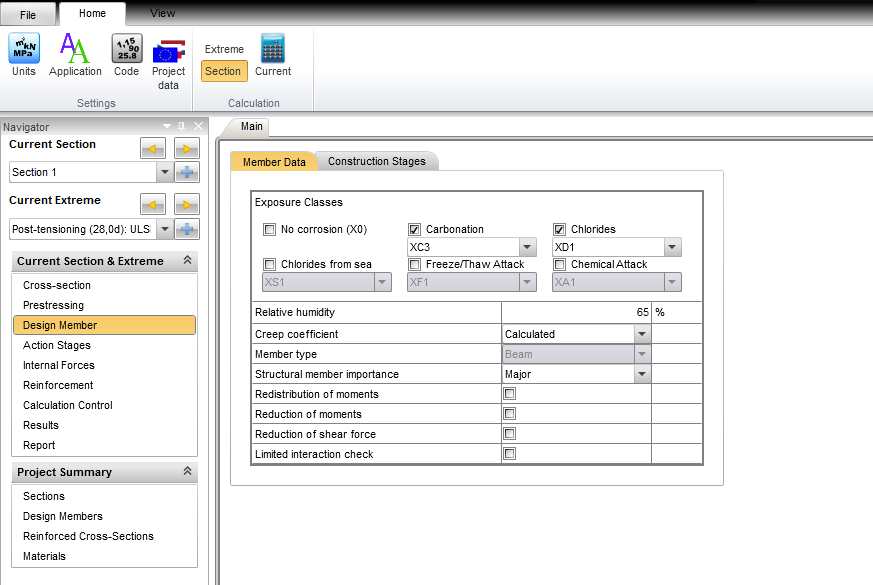Select the Extreme Section calculation button
The height and width of the screenshot is (585, 873).
223,70
